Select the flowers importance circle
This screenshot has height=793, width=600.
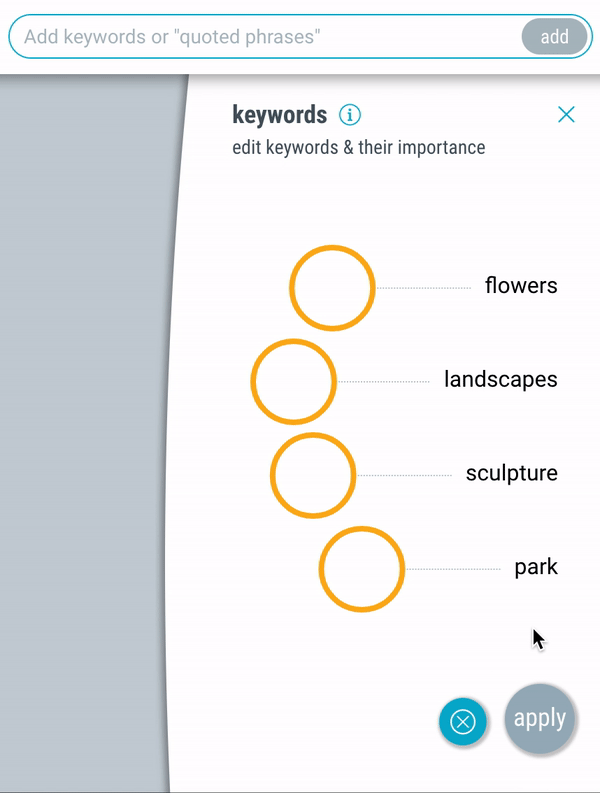[x=332, y=288]
